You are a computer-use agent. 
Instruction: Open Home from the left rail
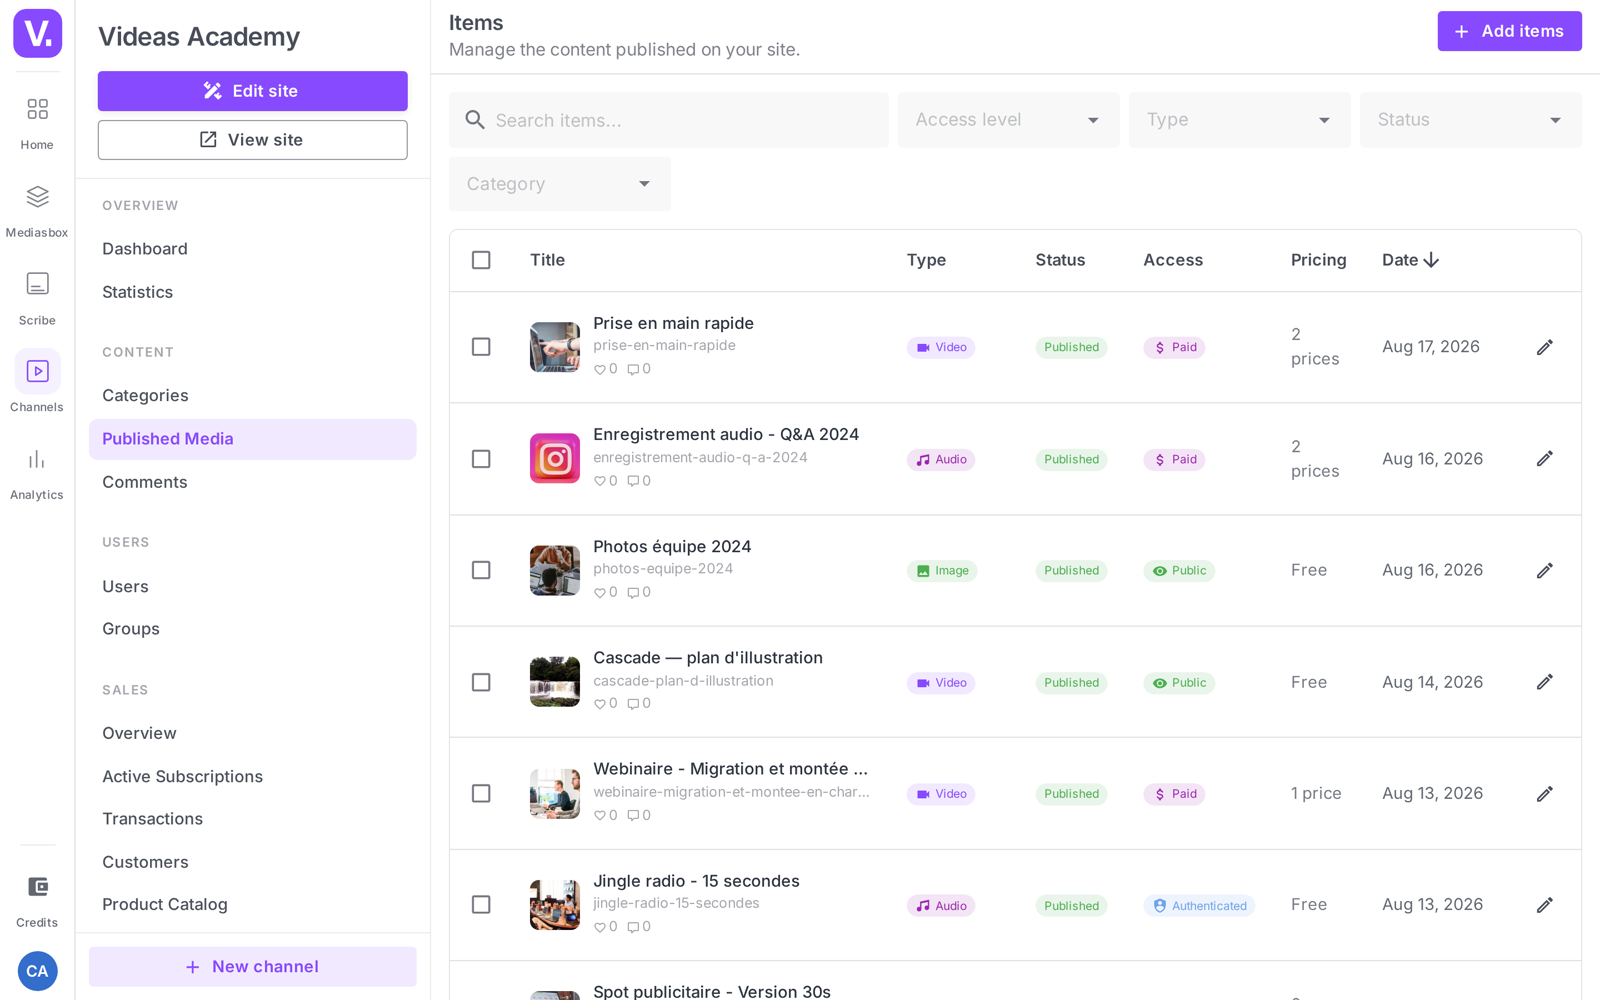coord(37,123)
